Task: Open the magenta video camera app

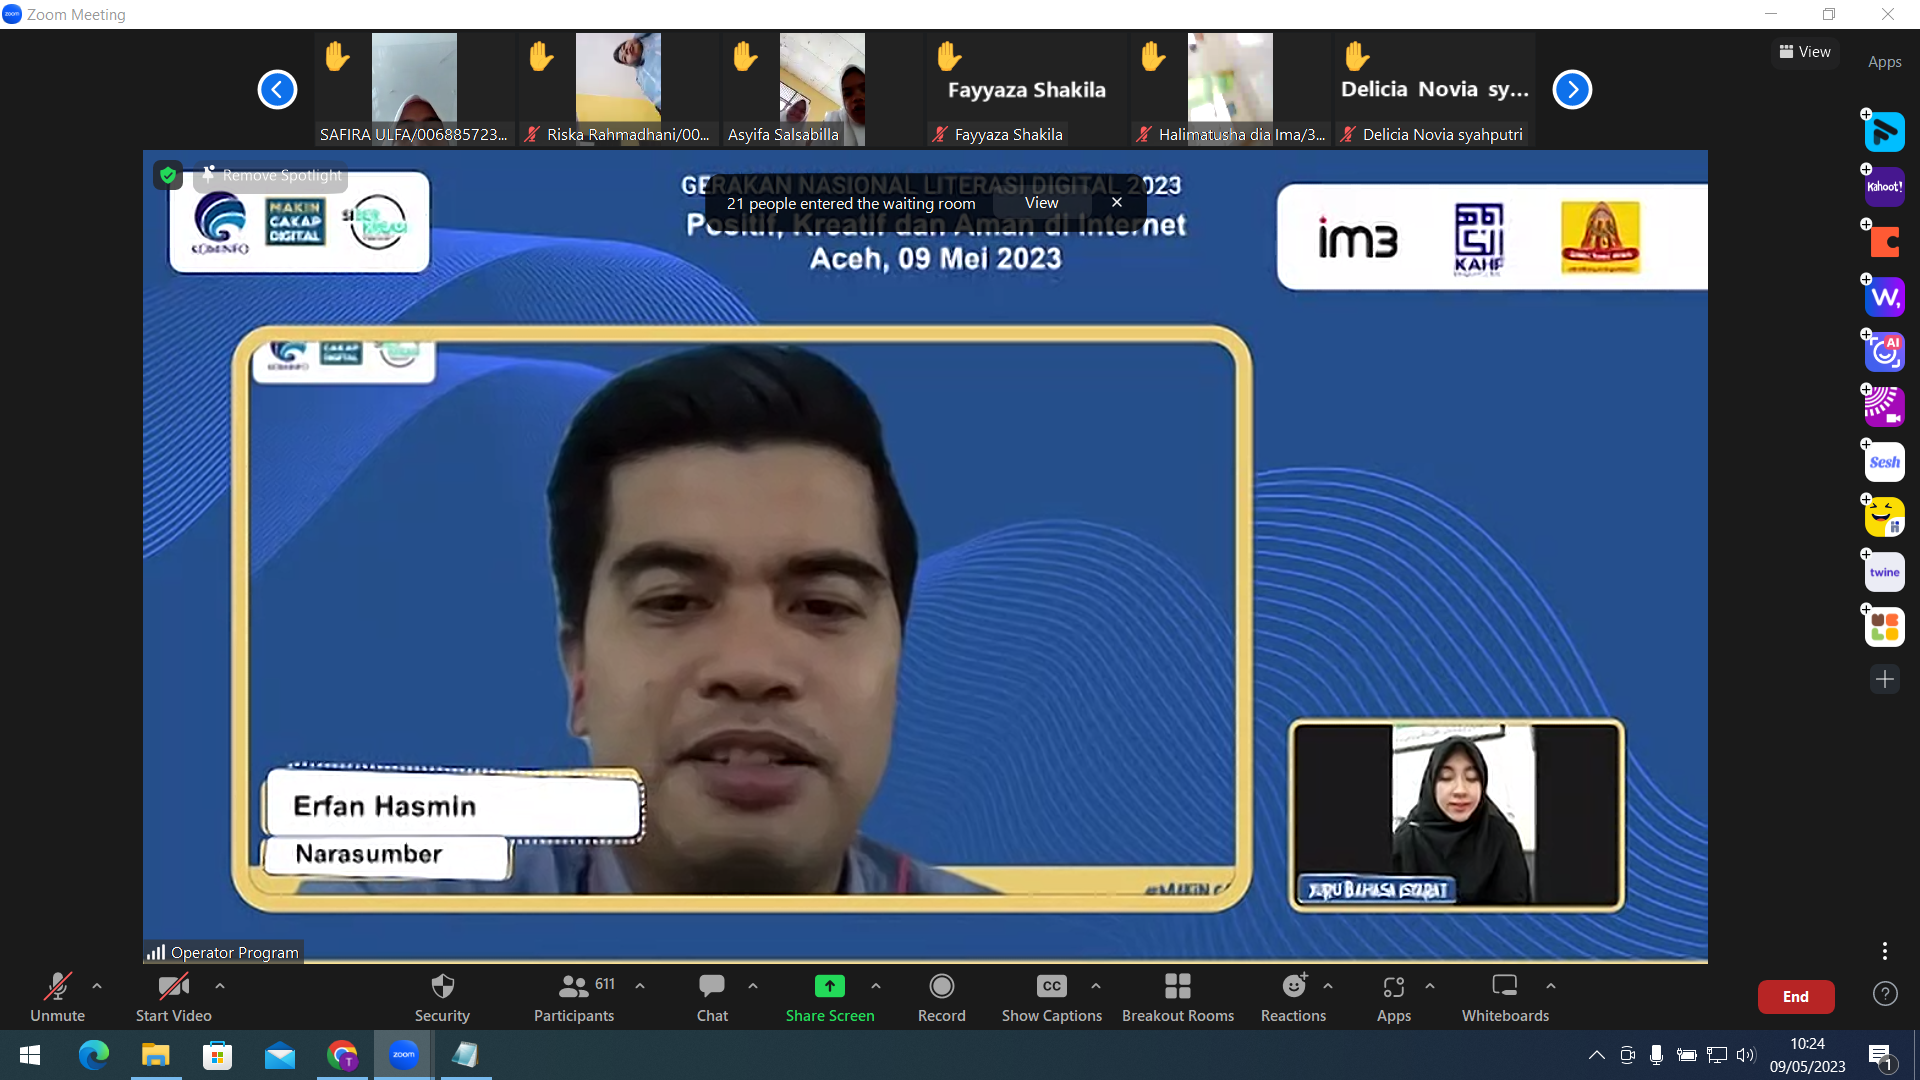Action: (x=1885, y=407)
